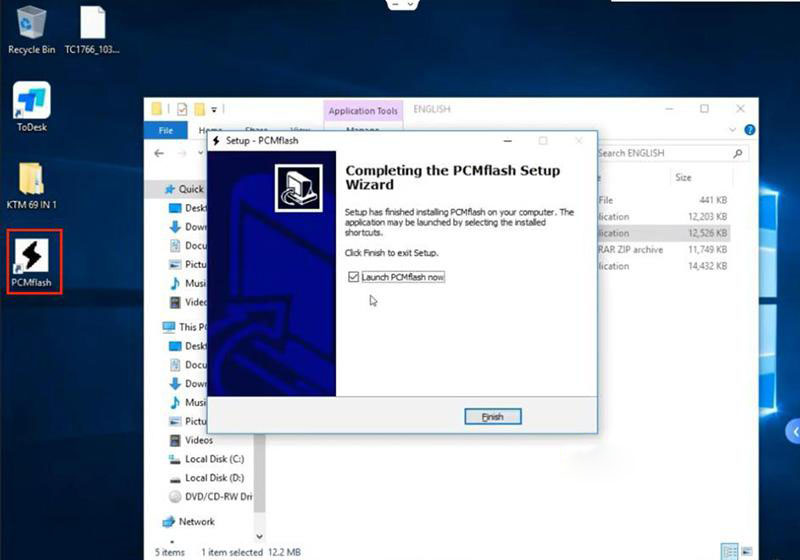
Task: Click the Network icon in sidebar
Action: pyautogui.click(x=168, y=522)
